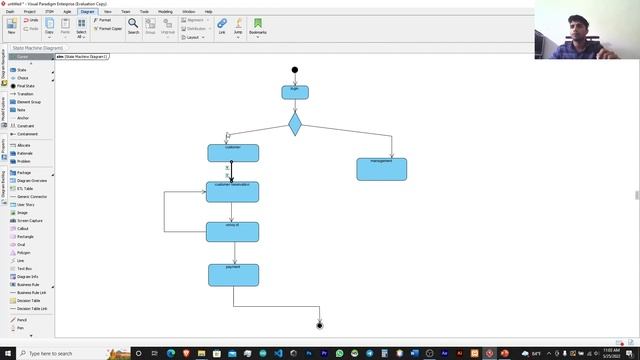Image resolution: width=640 pixels, height=360 pixels.
Task: Click Windows Start button in taskbar
Action: pos(8,353)
